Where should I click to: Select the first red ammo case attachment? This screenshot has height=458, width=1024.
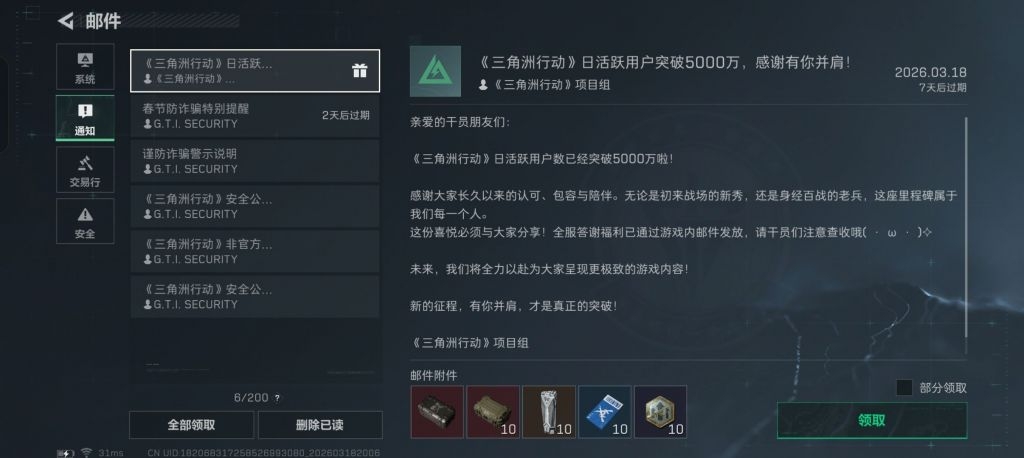point(437,412)
